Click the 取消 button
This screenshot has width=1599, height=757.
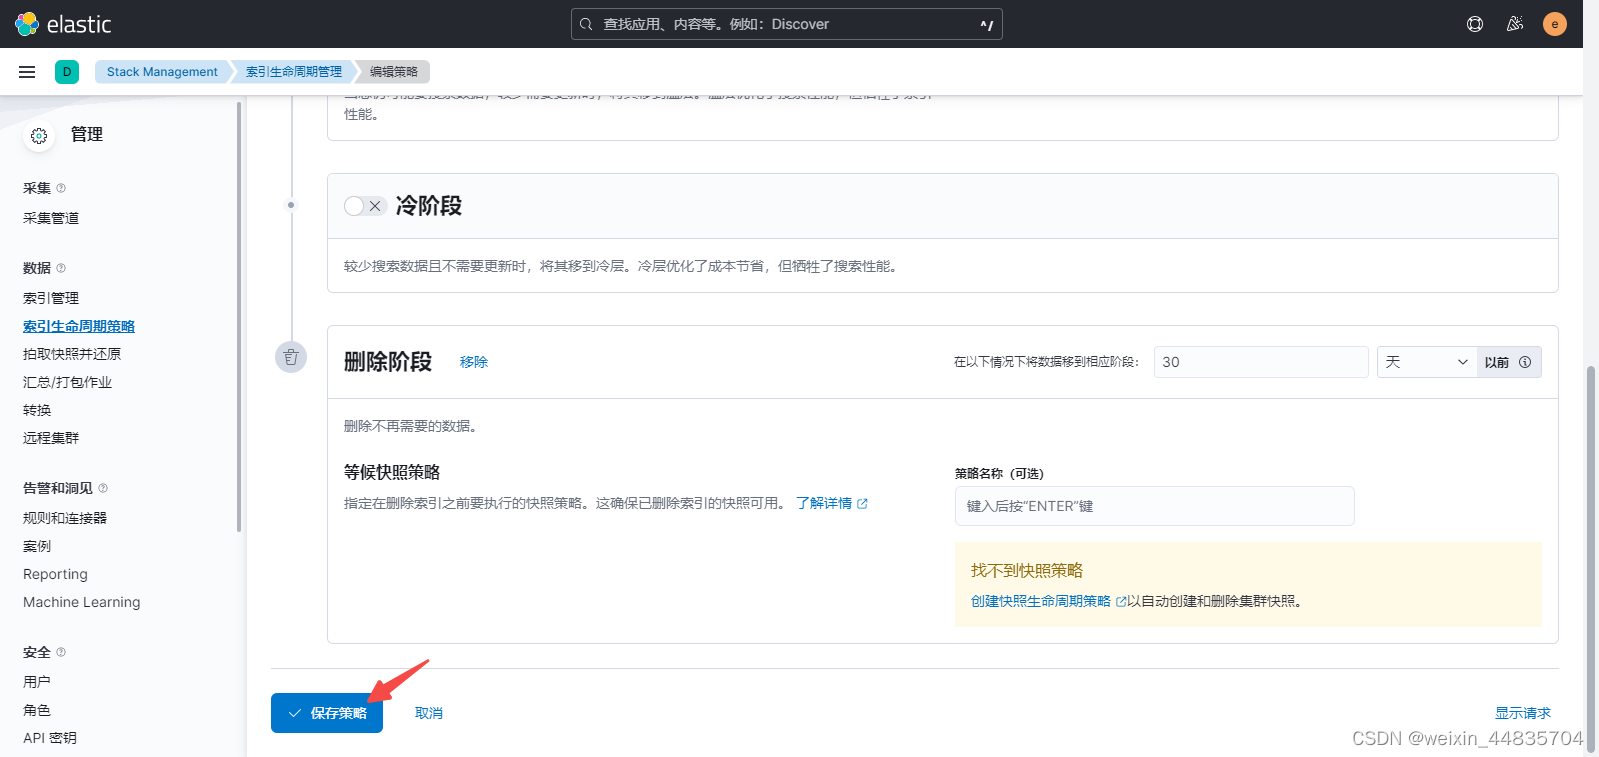(429, 713)
